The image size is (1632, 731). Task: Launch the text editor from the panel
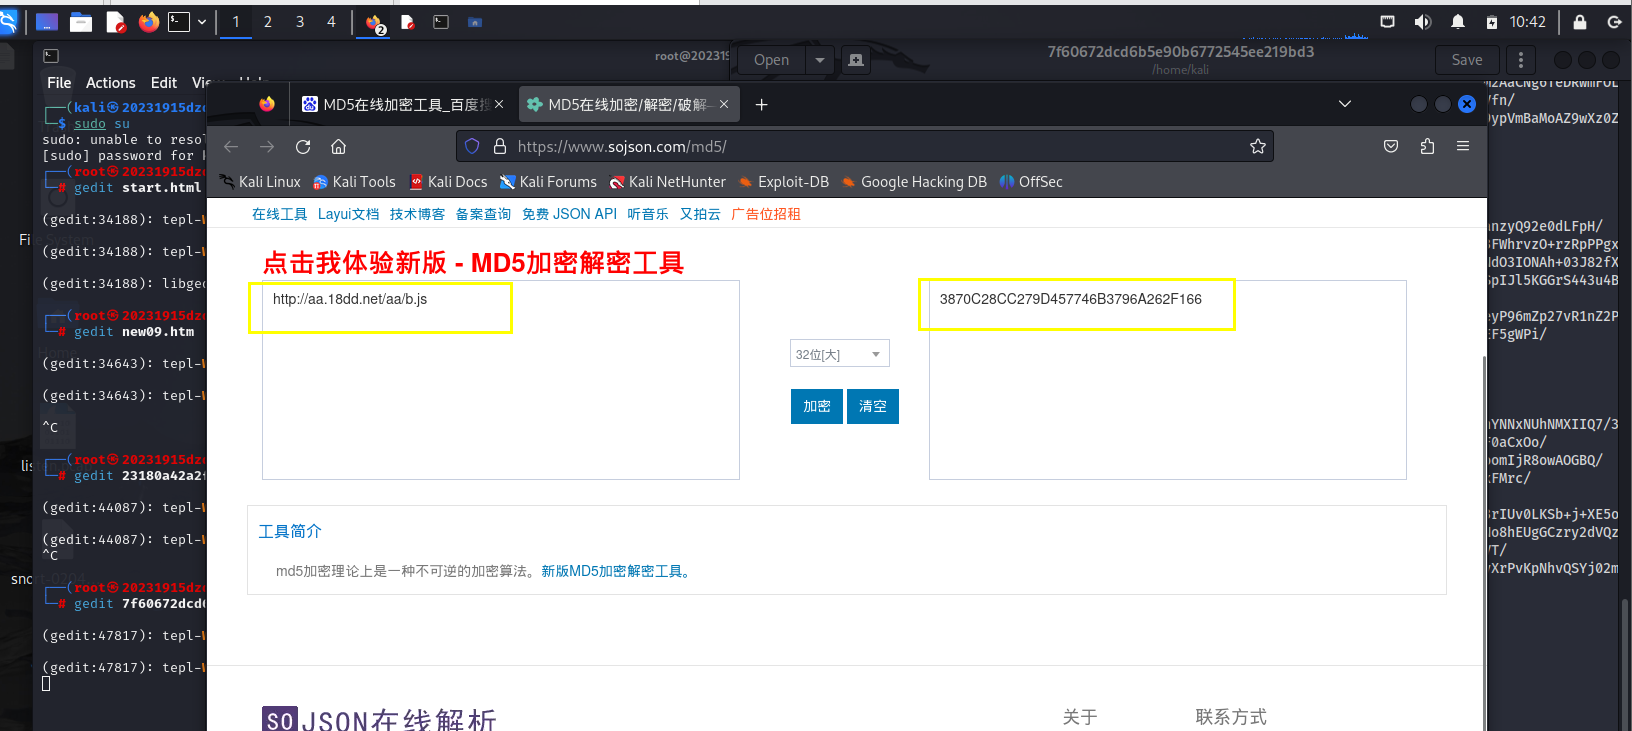tap(115, 22)
